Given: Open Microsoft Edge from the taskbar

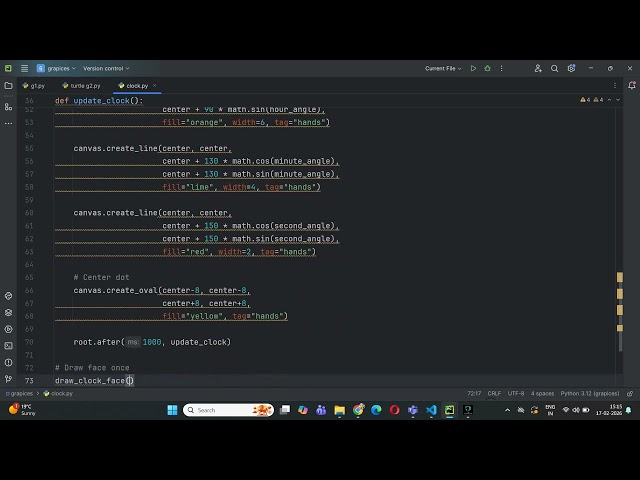Looking at the screenshot, I should click(x=376, y=410).
